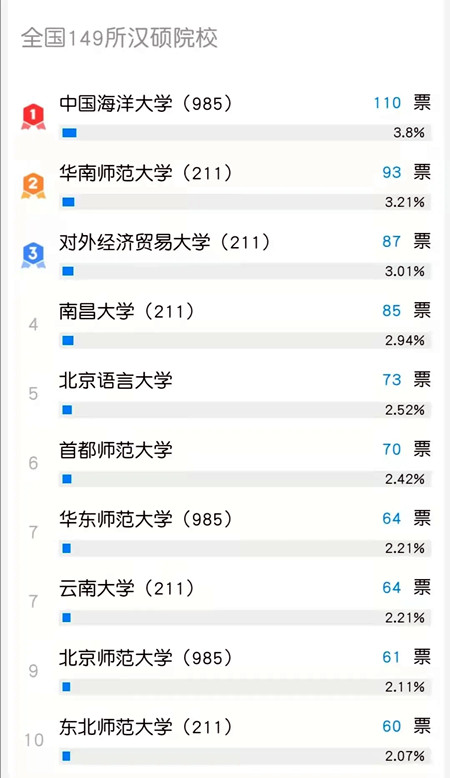Click the rank number 10 label
The image size is (450, 778).
click(34, 740)
